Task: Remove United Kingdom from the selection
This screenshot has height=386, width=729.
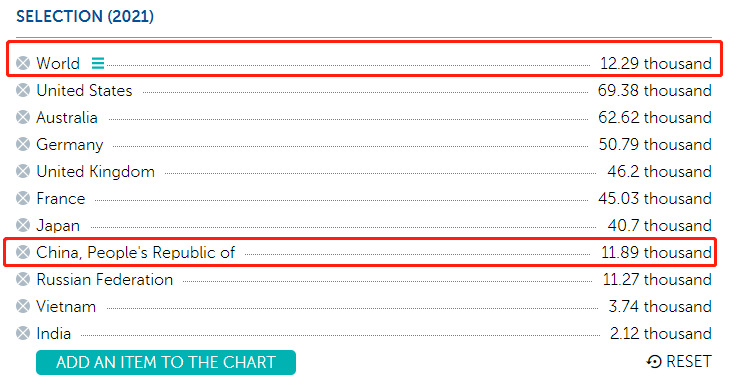Action: pyautogui.click(x=23, y=171)
